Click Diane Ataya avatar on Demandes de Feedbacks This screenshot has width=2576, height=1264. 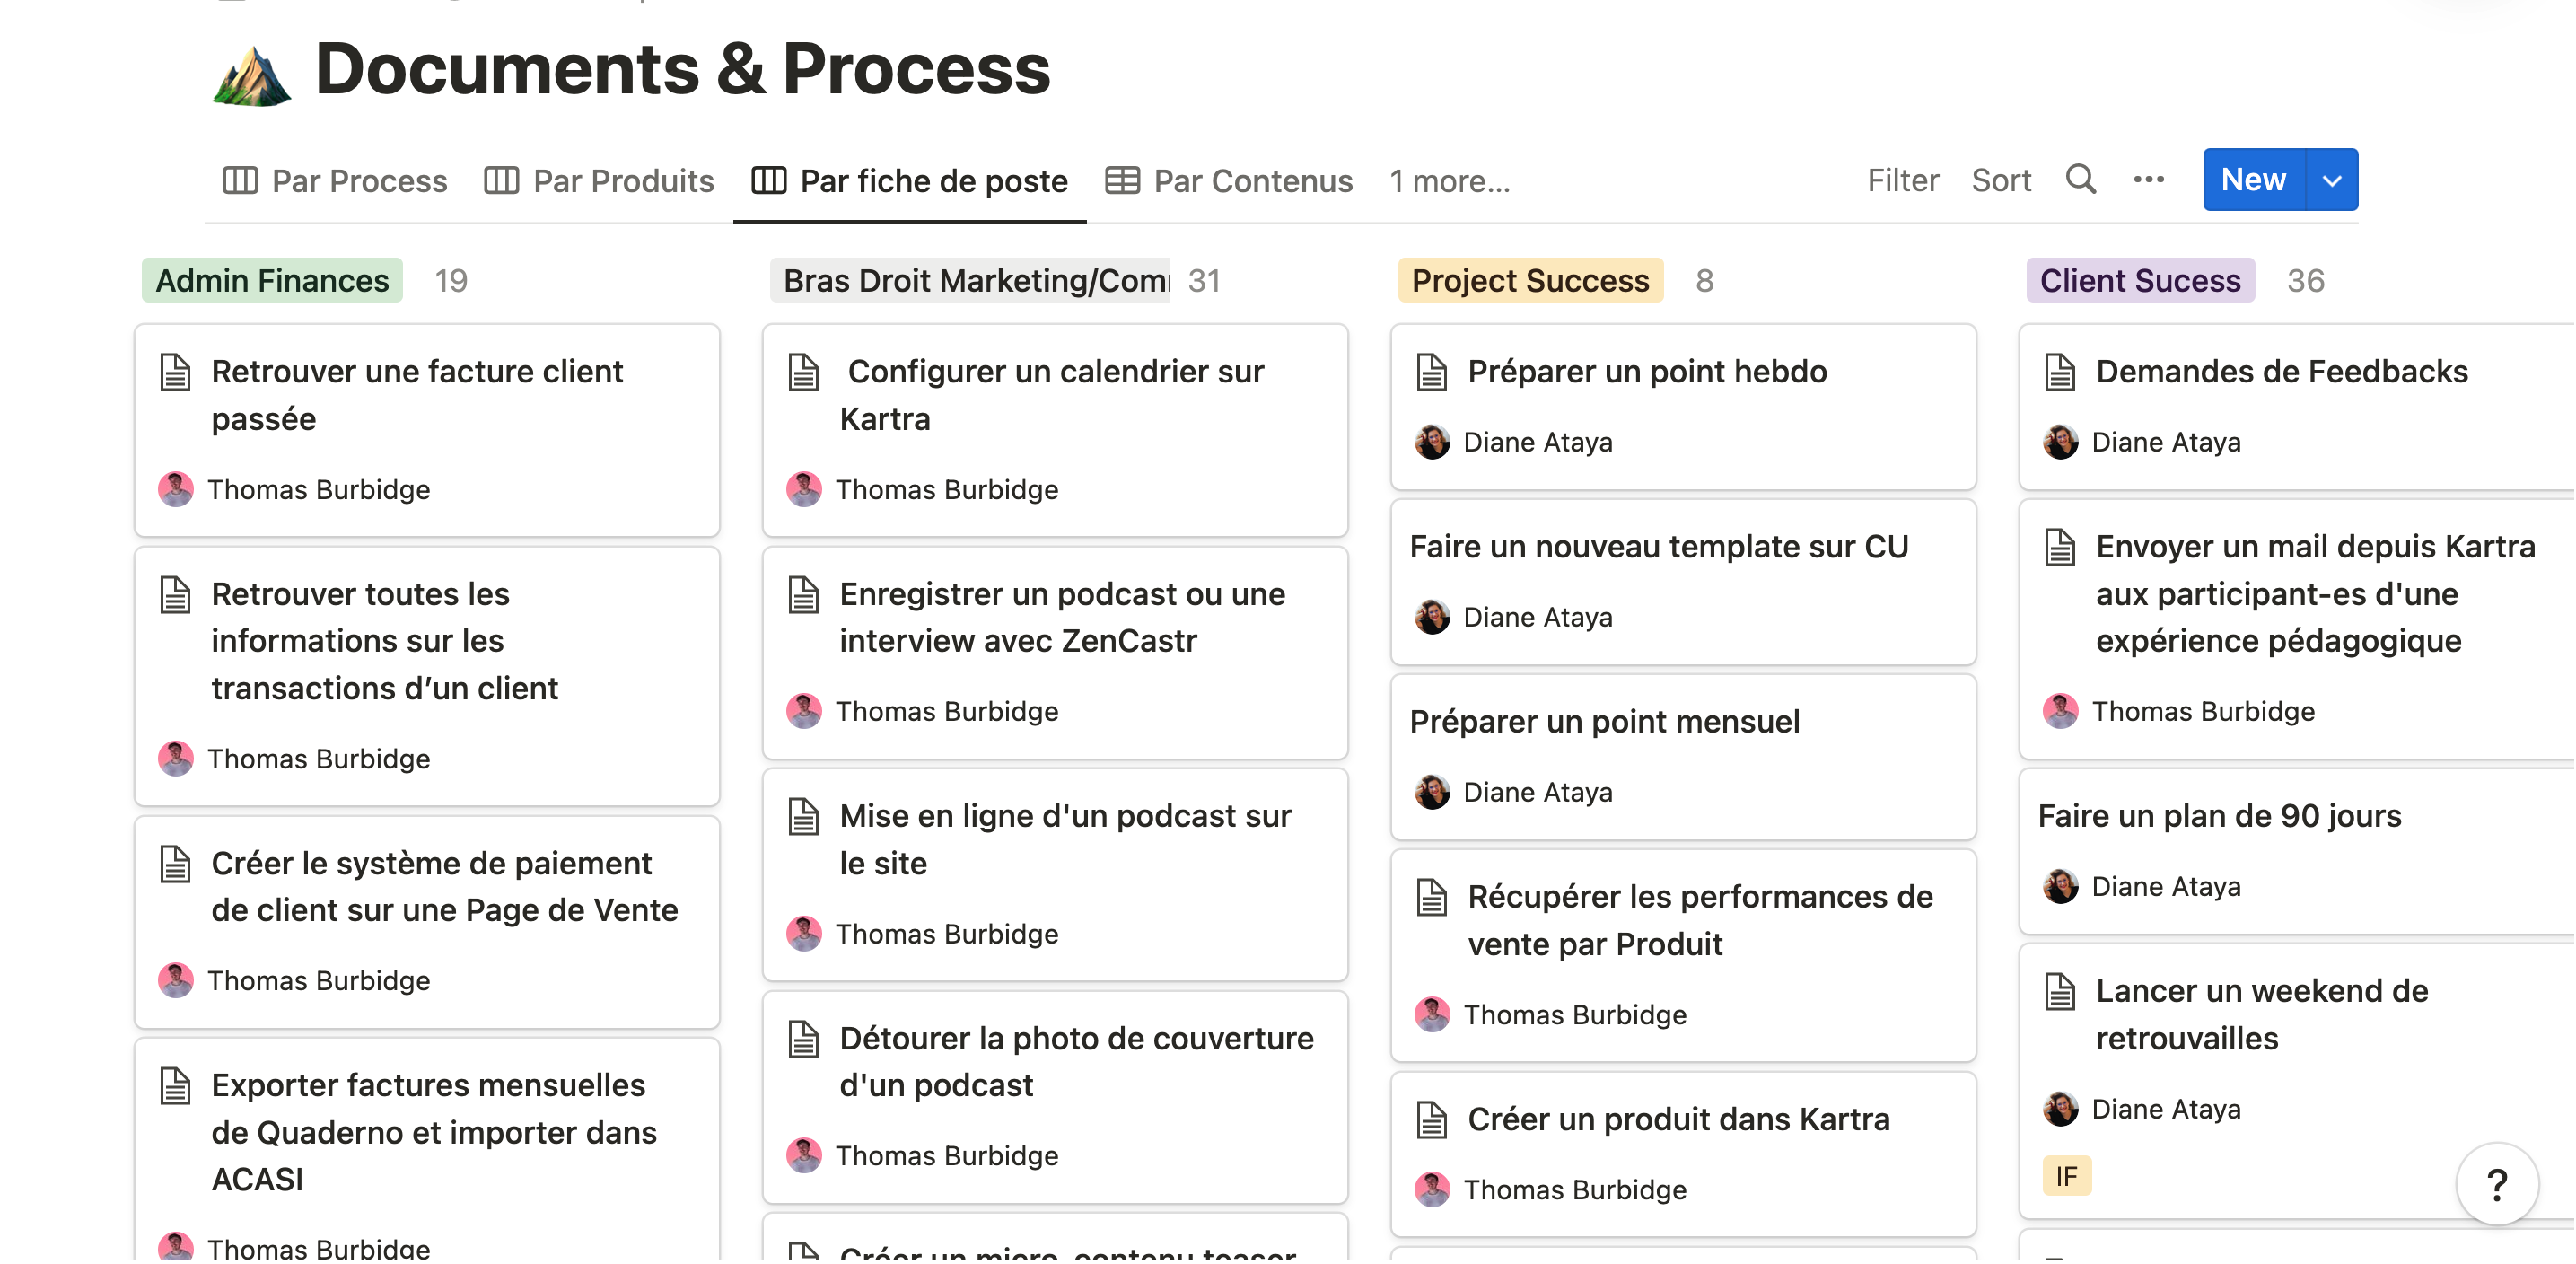pos(2060,442)
